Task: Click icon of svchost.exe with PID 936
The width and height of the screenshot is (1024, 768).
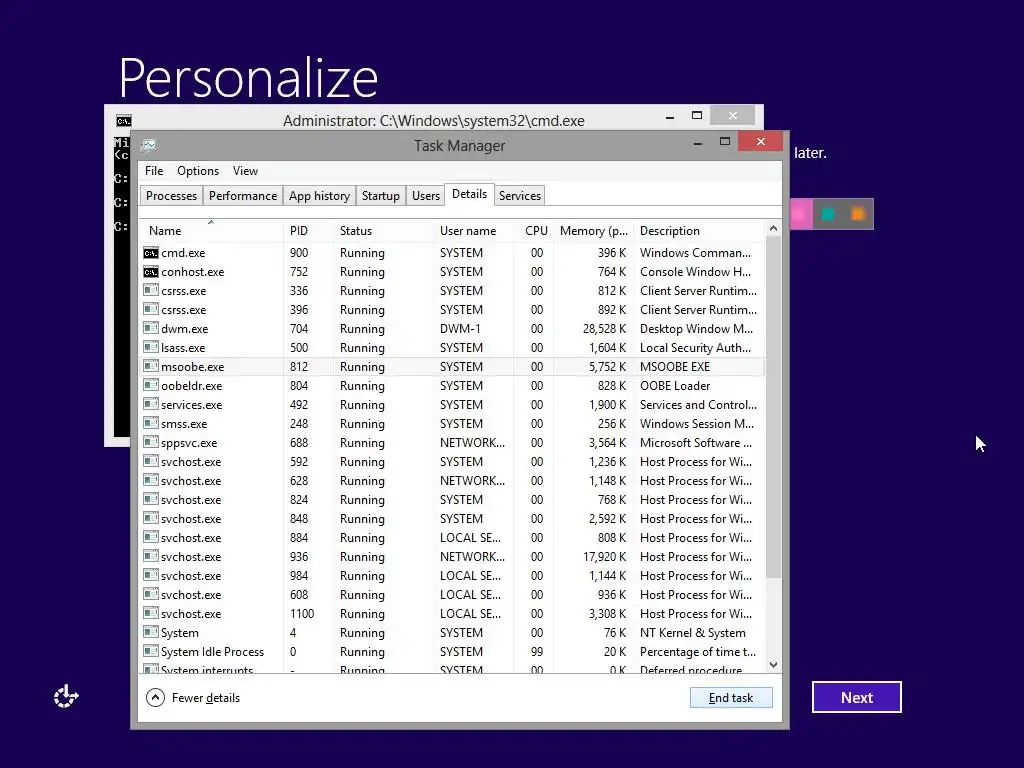Action: [151, 556]
